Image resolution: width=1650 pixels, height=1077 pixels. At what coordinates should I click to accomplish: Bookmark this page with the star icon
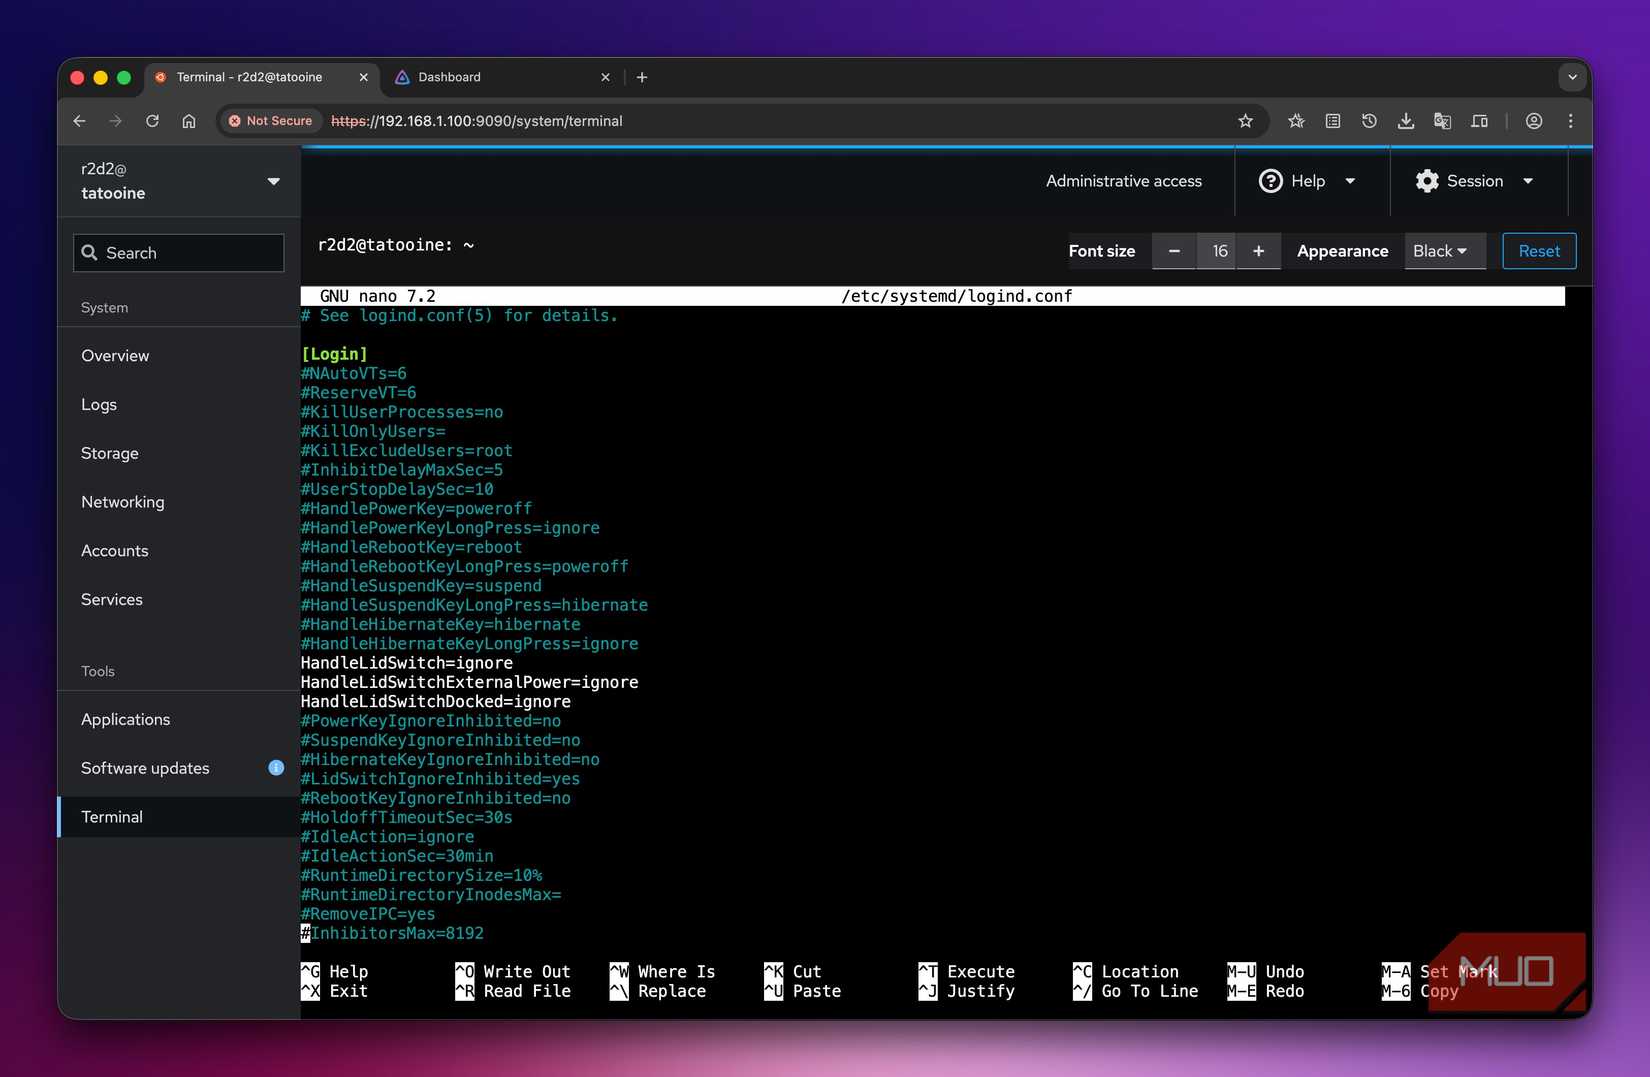coord(1245,121)
